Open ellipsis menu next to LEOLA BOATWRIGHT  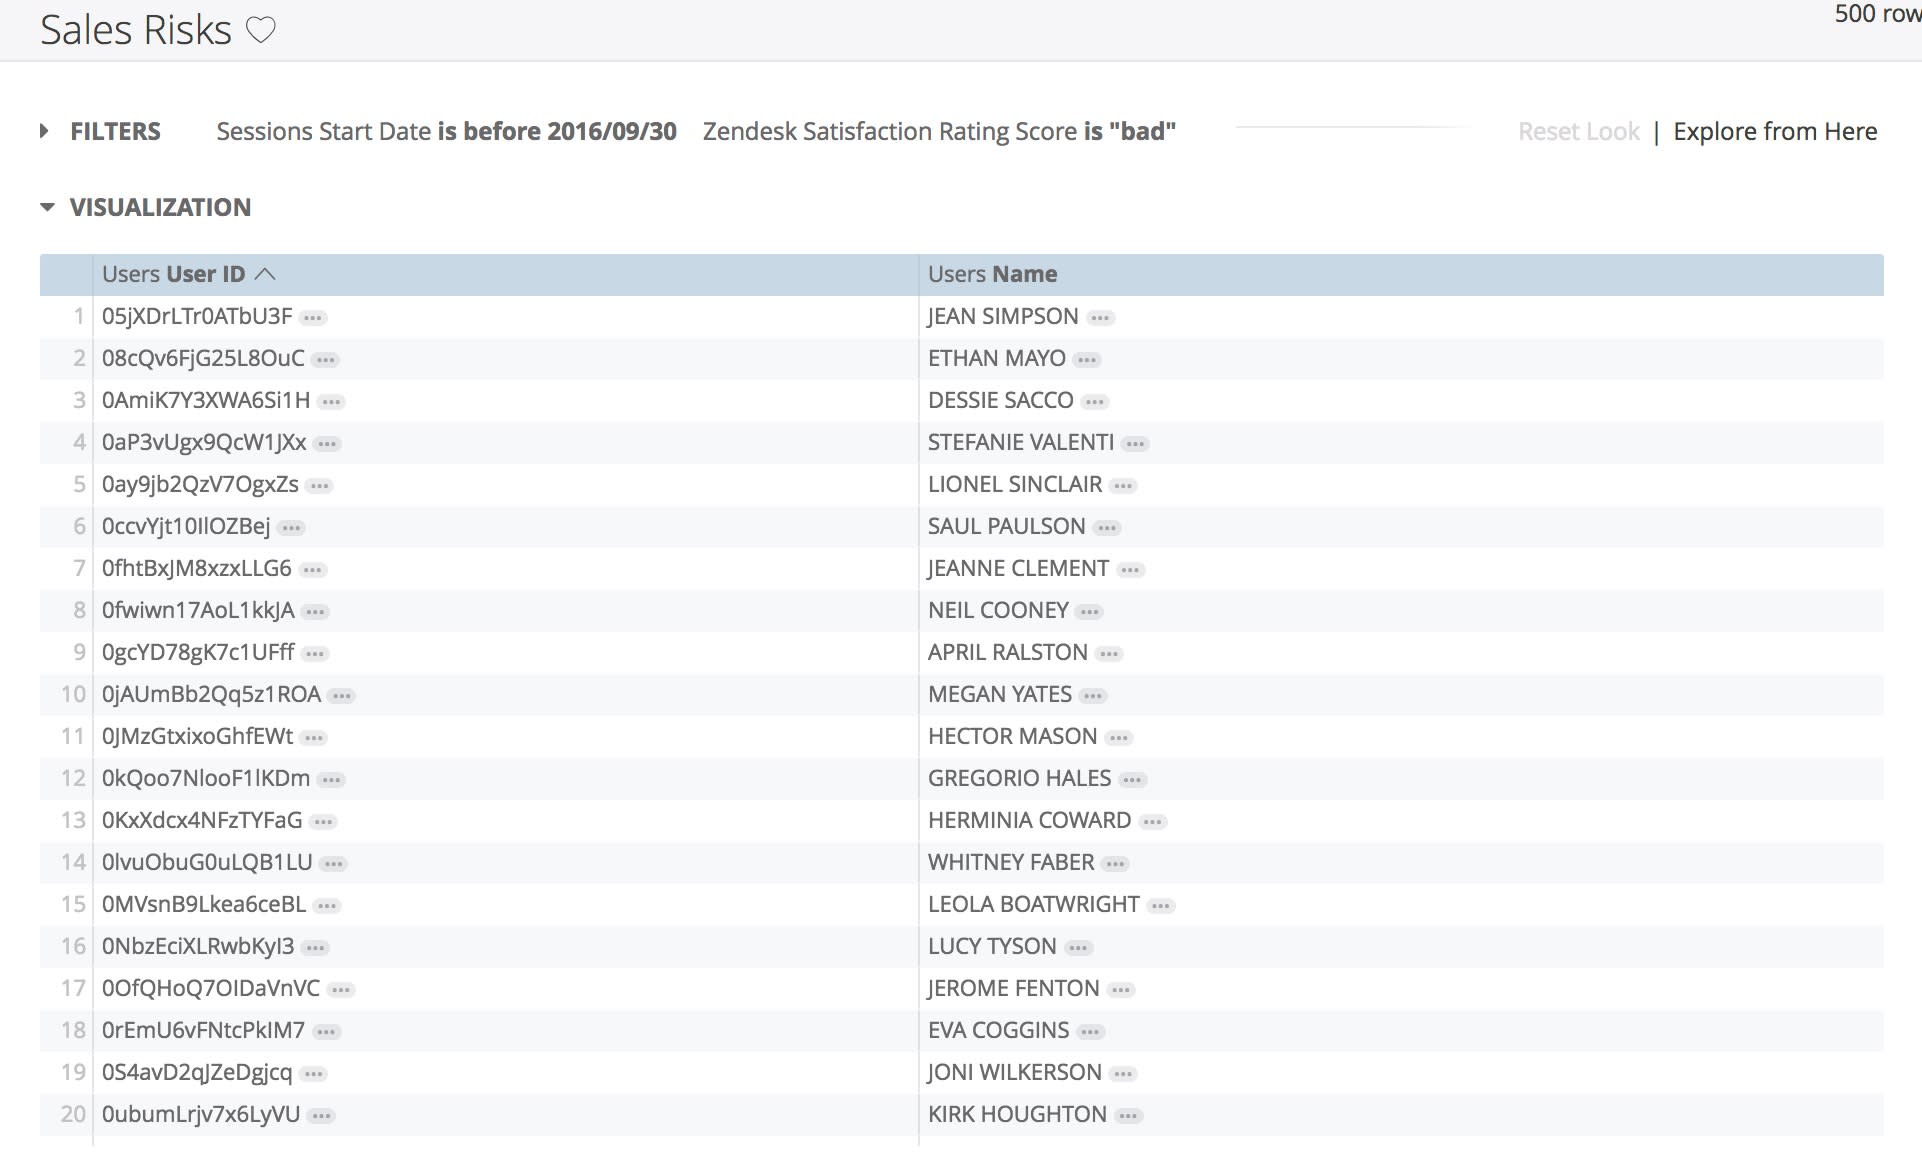[x=1160, y=906]
